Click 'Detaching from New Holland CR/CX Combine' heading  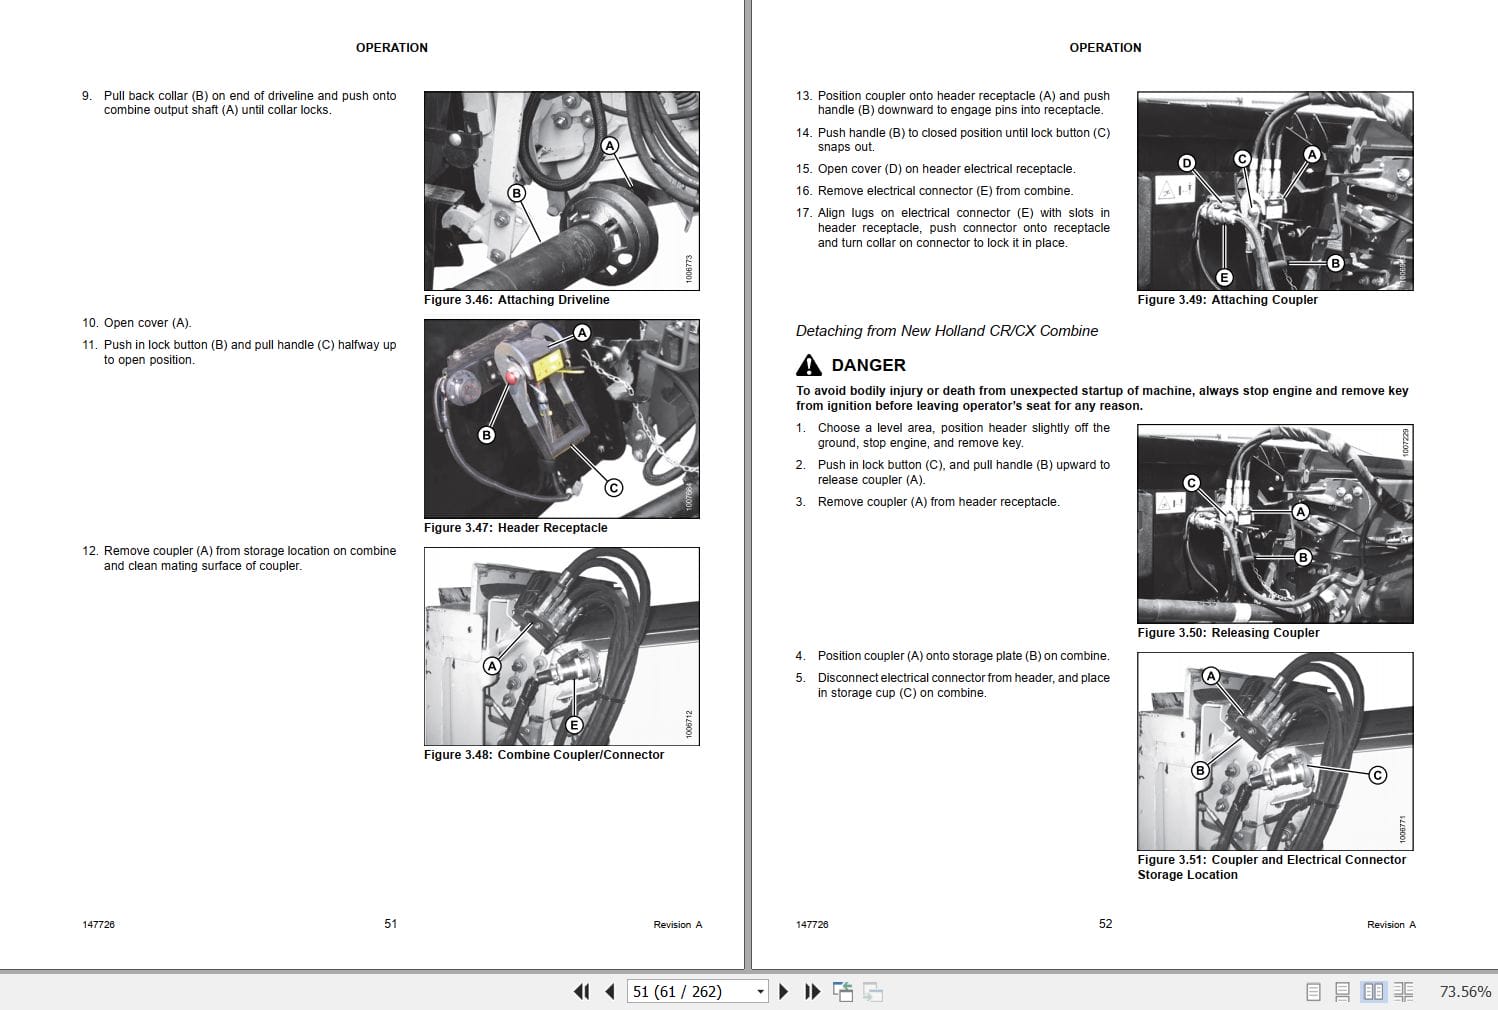click(x=947, y=331)
